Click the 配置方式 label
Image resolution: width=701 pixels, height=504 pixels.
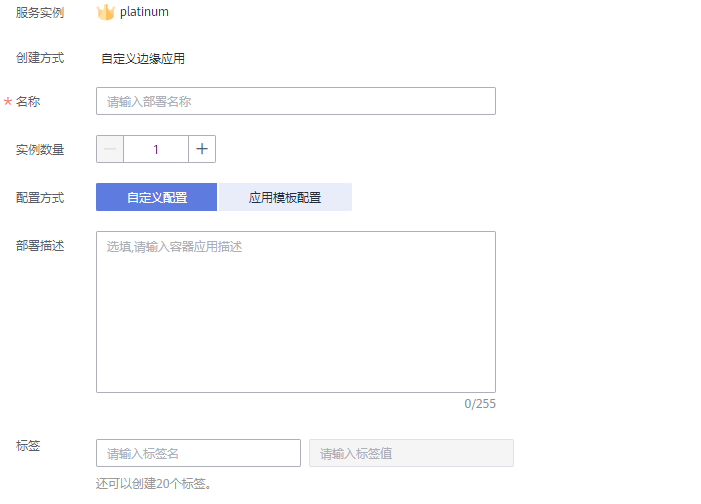click(x=40, y=197)
